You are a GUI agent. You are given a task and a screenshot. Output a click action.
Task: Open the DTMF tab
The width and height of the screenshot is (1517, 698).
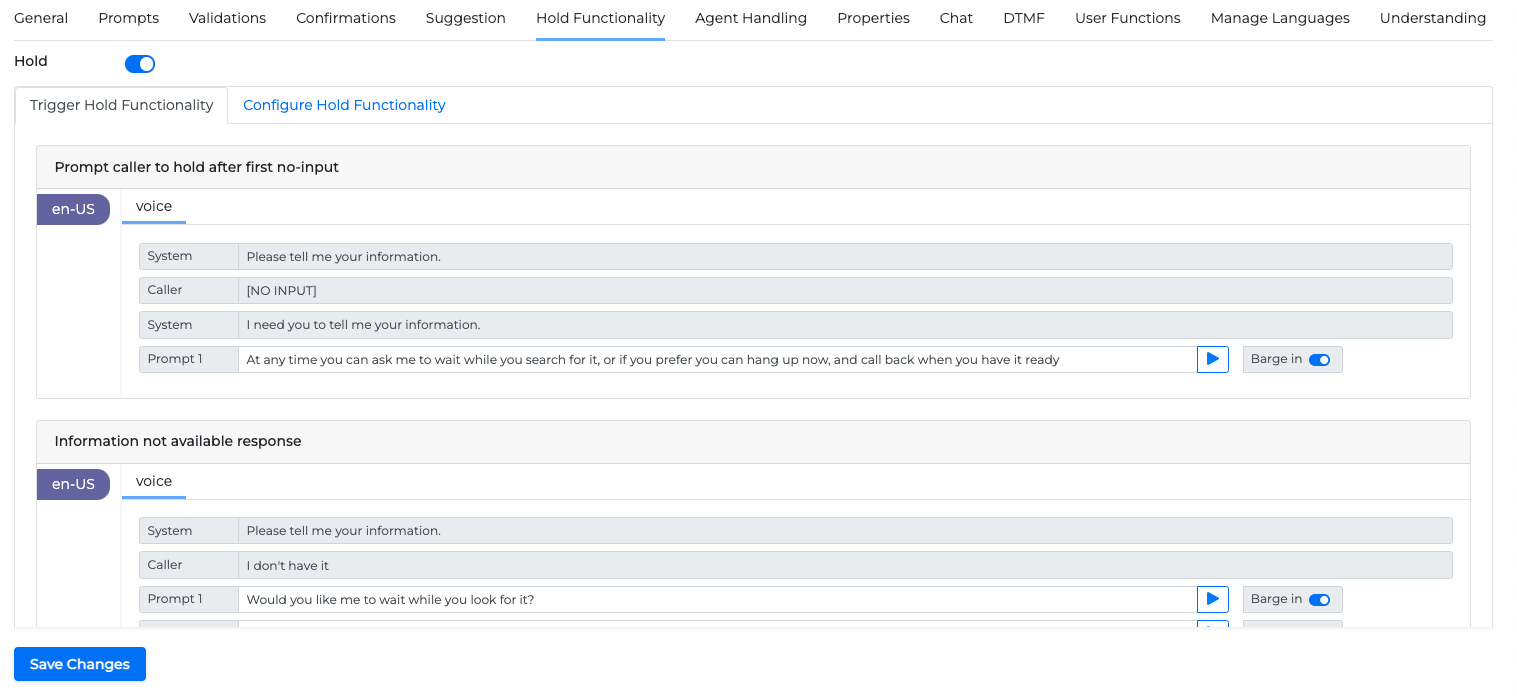point(1024,18)
